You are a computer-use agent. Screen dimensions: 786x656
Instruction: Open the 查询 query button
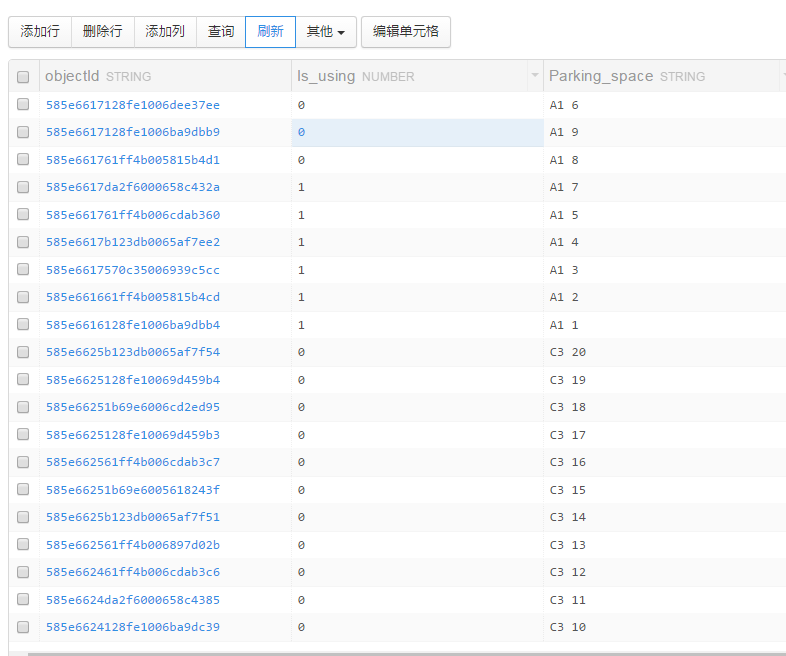pos(221,32)
